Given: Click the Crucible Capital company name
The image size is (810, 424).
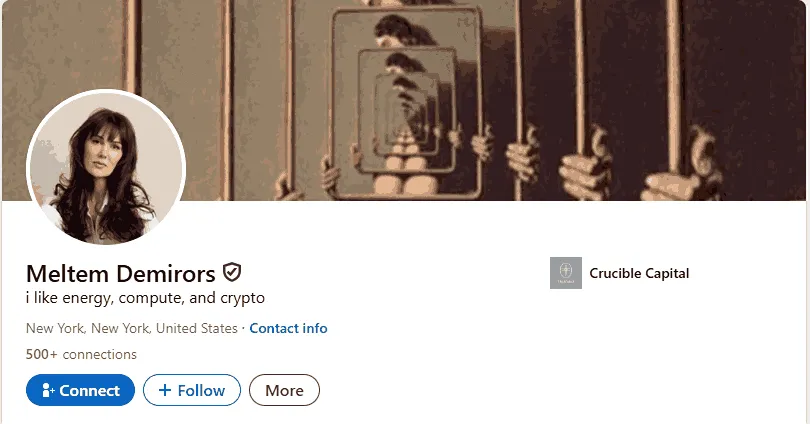Looking at the screenshot, I should pyautogui.click(x=639, y=273).
